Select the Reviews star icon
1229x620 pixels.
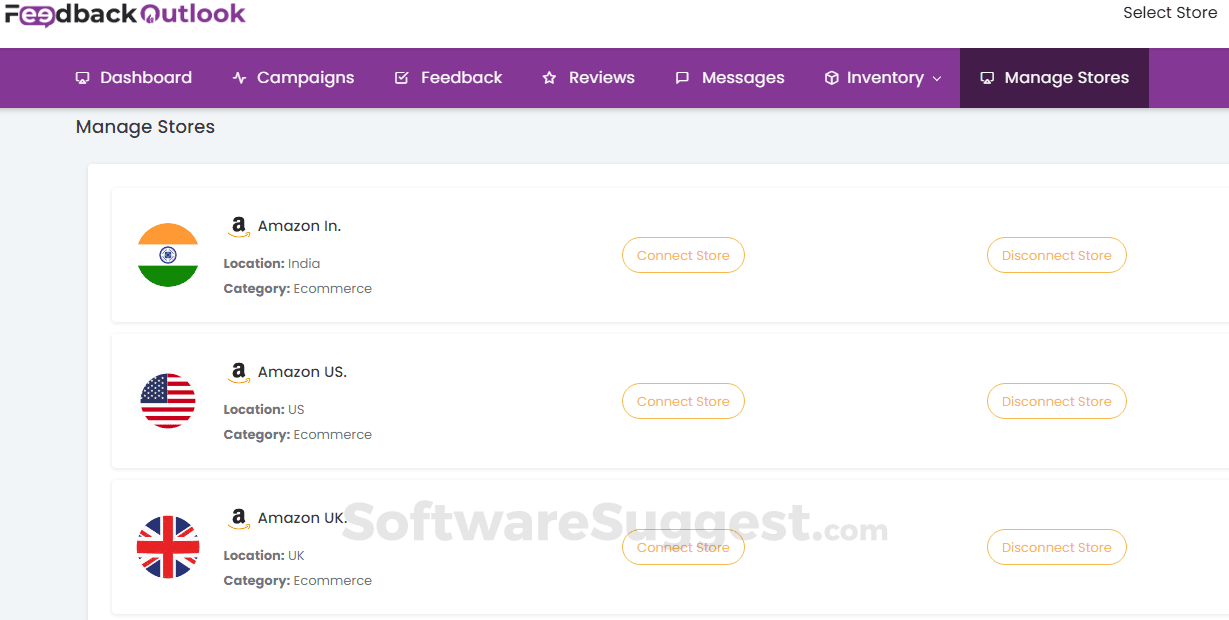(547, 77)
